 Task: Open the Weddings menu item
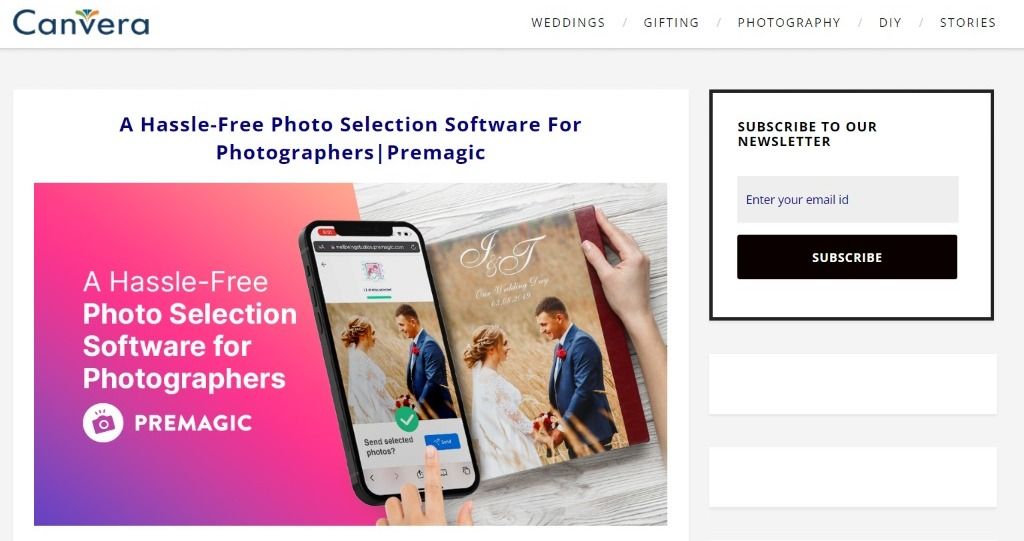click(568, 23)
